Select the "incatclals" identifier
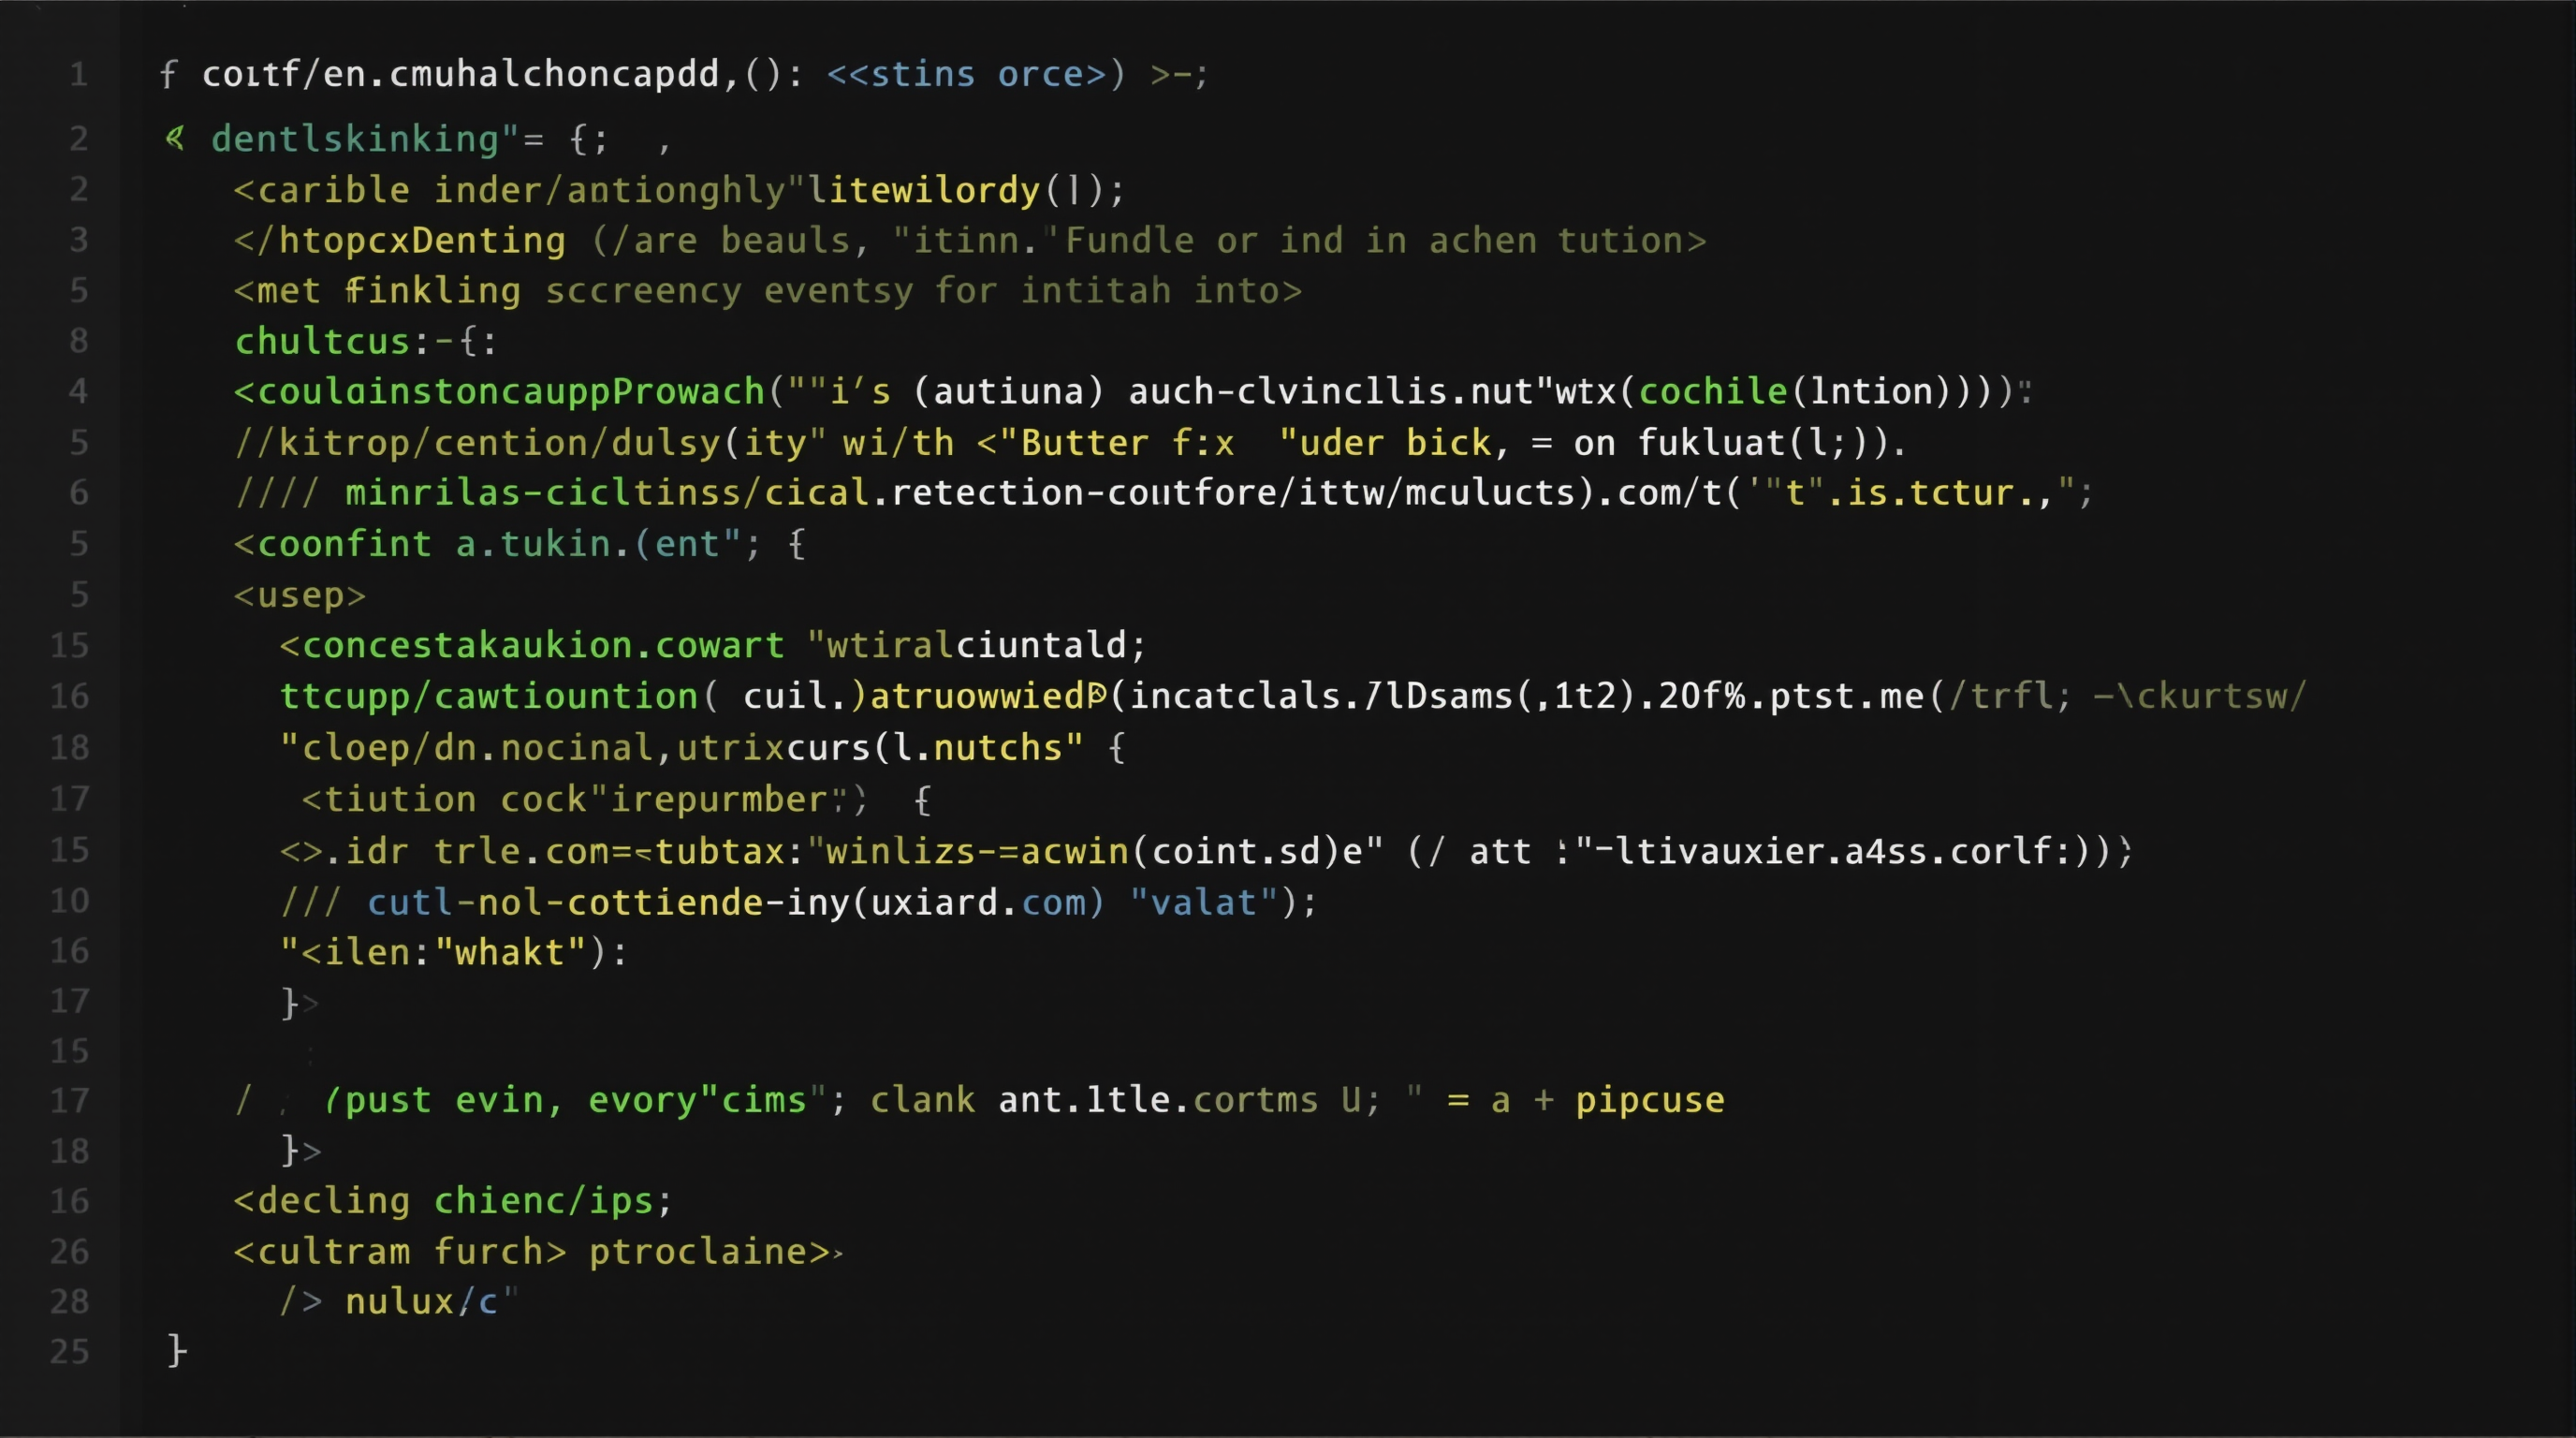Viewport: 2576px width, 1438px height. (1236, 696)
